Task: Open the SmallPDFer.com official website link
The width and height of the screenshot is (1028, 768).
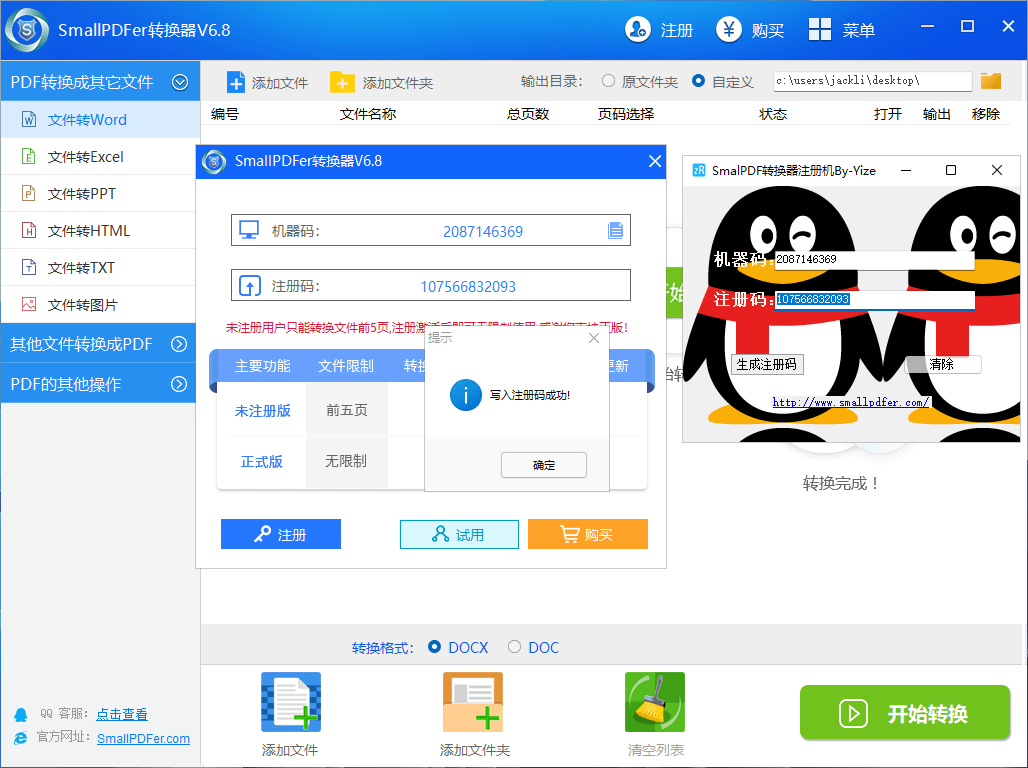Action: pos(144,738)
